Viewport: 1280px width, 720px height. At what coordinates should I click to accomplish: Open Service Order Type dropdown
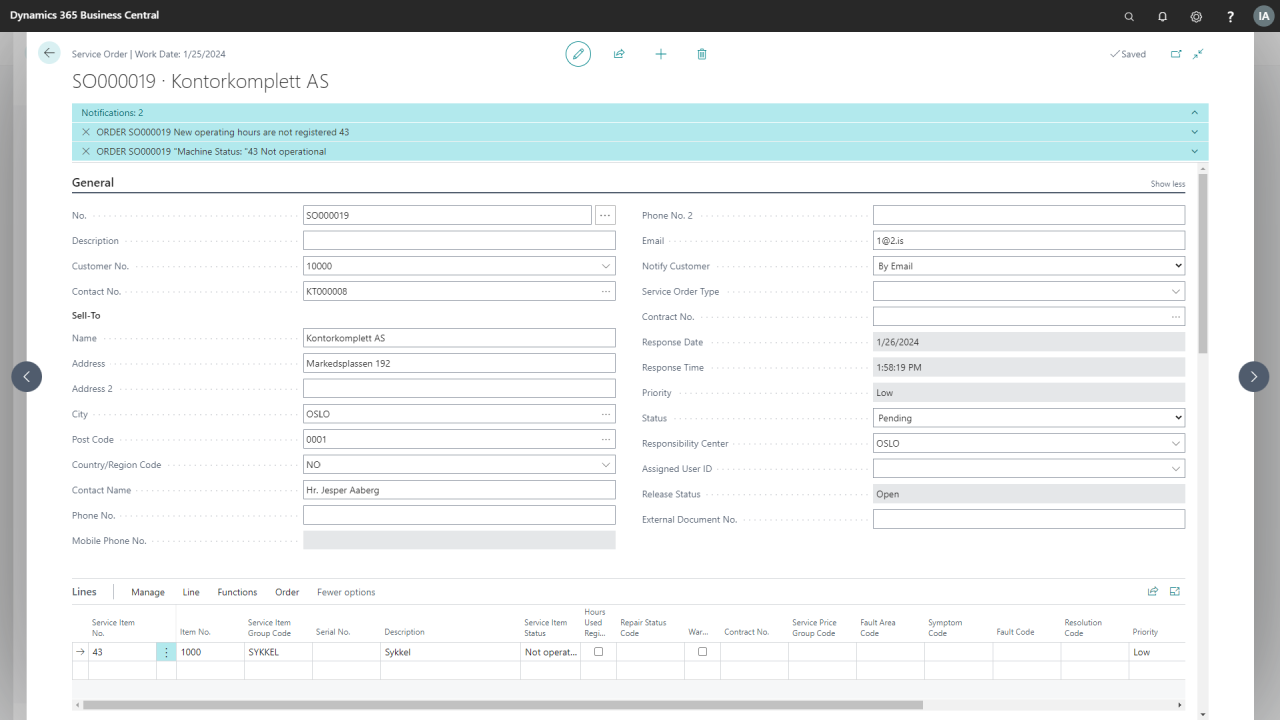point(1176,292)
